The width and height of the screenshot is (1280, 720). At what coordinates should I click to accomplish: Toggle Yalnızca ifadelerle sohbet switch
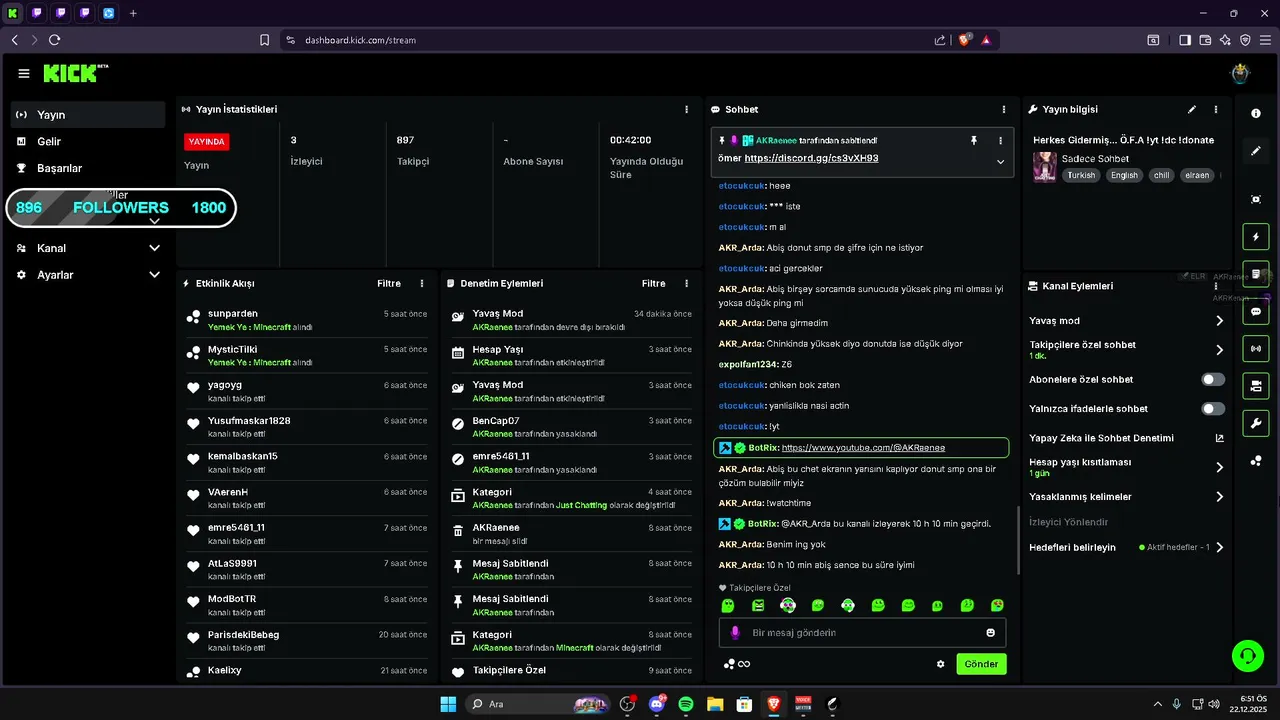coord(1213,409)
